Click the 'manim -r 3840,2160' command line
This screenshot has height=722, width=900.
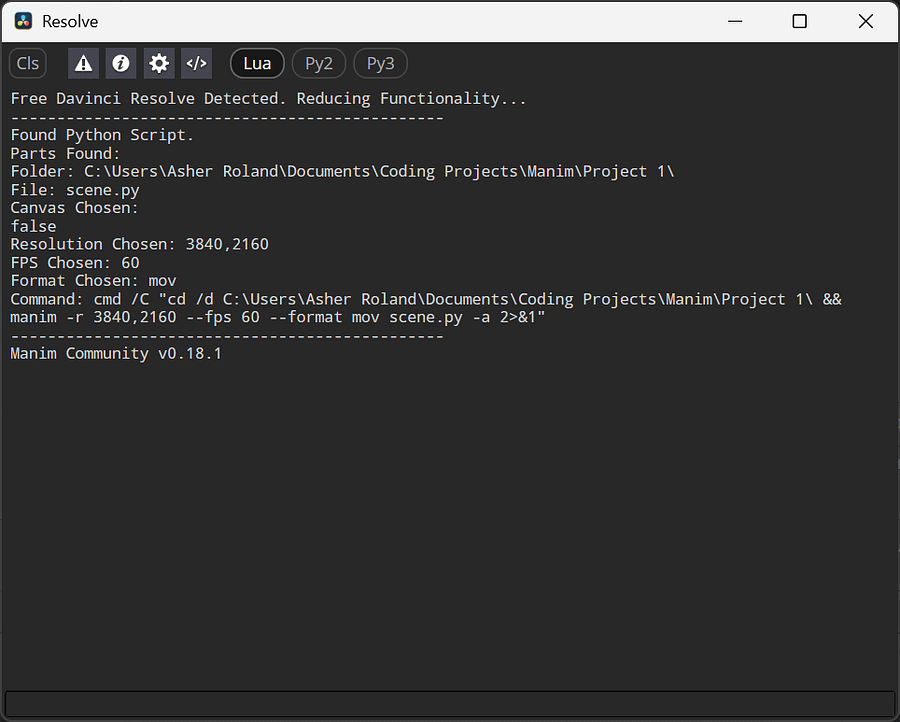[x=278, y=317]
